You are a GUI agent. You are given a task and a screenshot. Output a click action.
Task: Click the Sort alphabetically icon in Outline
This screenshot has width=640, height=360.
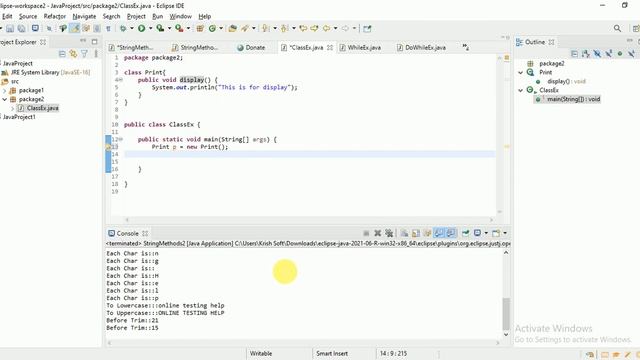(586, 53)
